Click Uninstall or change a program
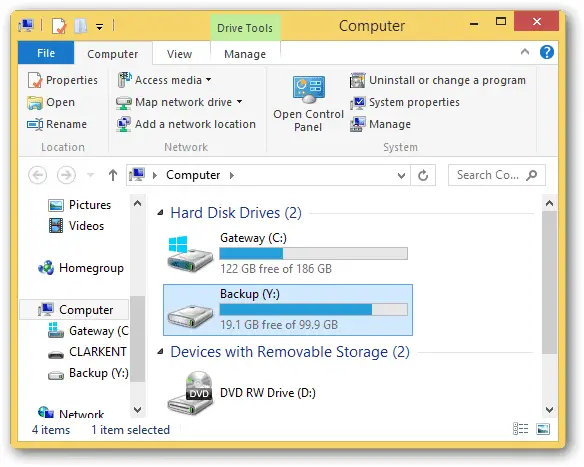 (x=438, y=80)
